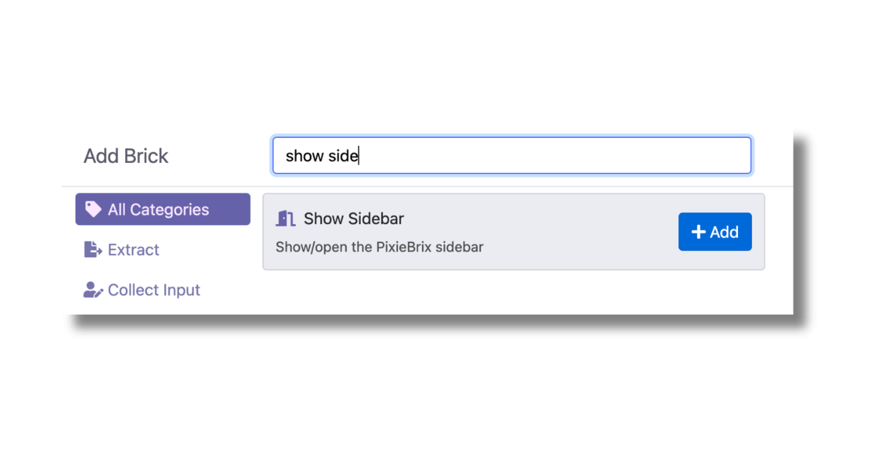Place cursor at end of search box

point(360,155)
